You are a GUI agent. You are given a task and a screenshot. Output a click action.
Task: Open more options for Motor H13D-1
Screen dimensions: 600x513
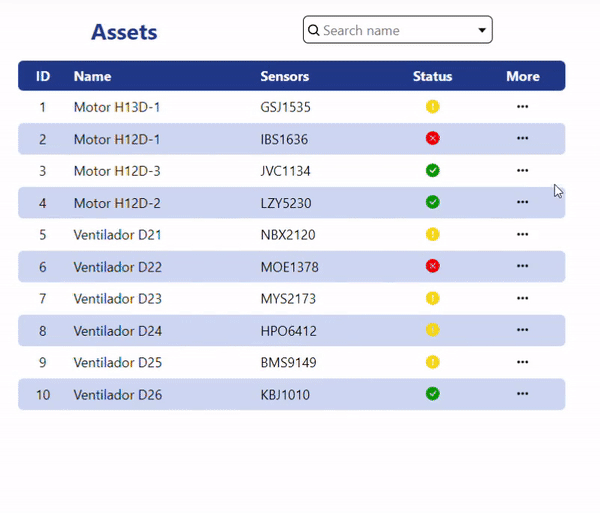point(522,106)
